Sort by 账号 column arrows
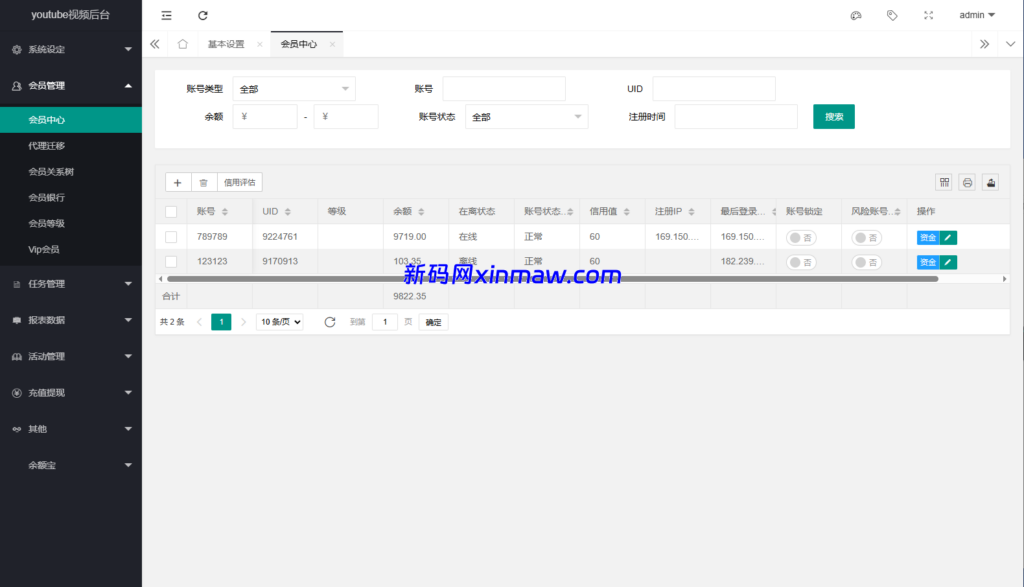The height and width of the screenshot is (587, 1024). (x=225, y=212)
